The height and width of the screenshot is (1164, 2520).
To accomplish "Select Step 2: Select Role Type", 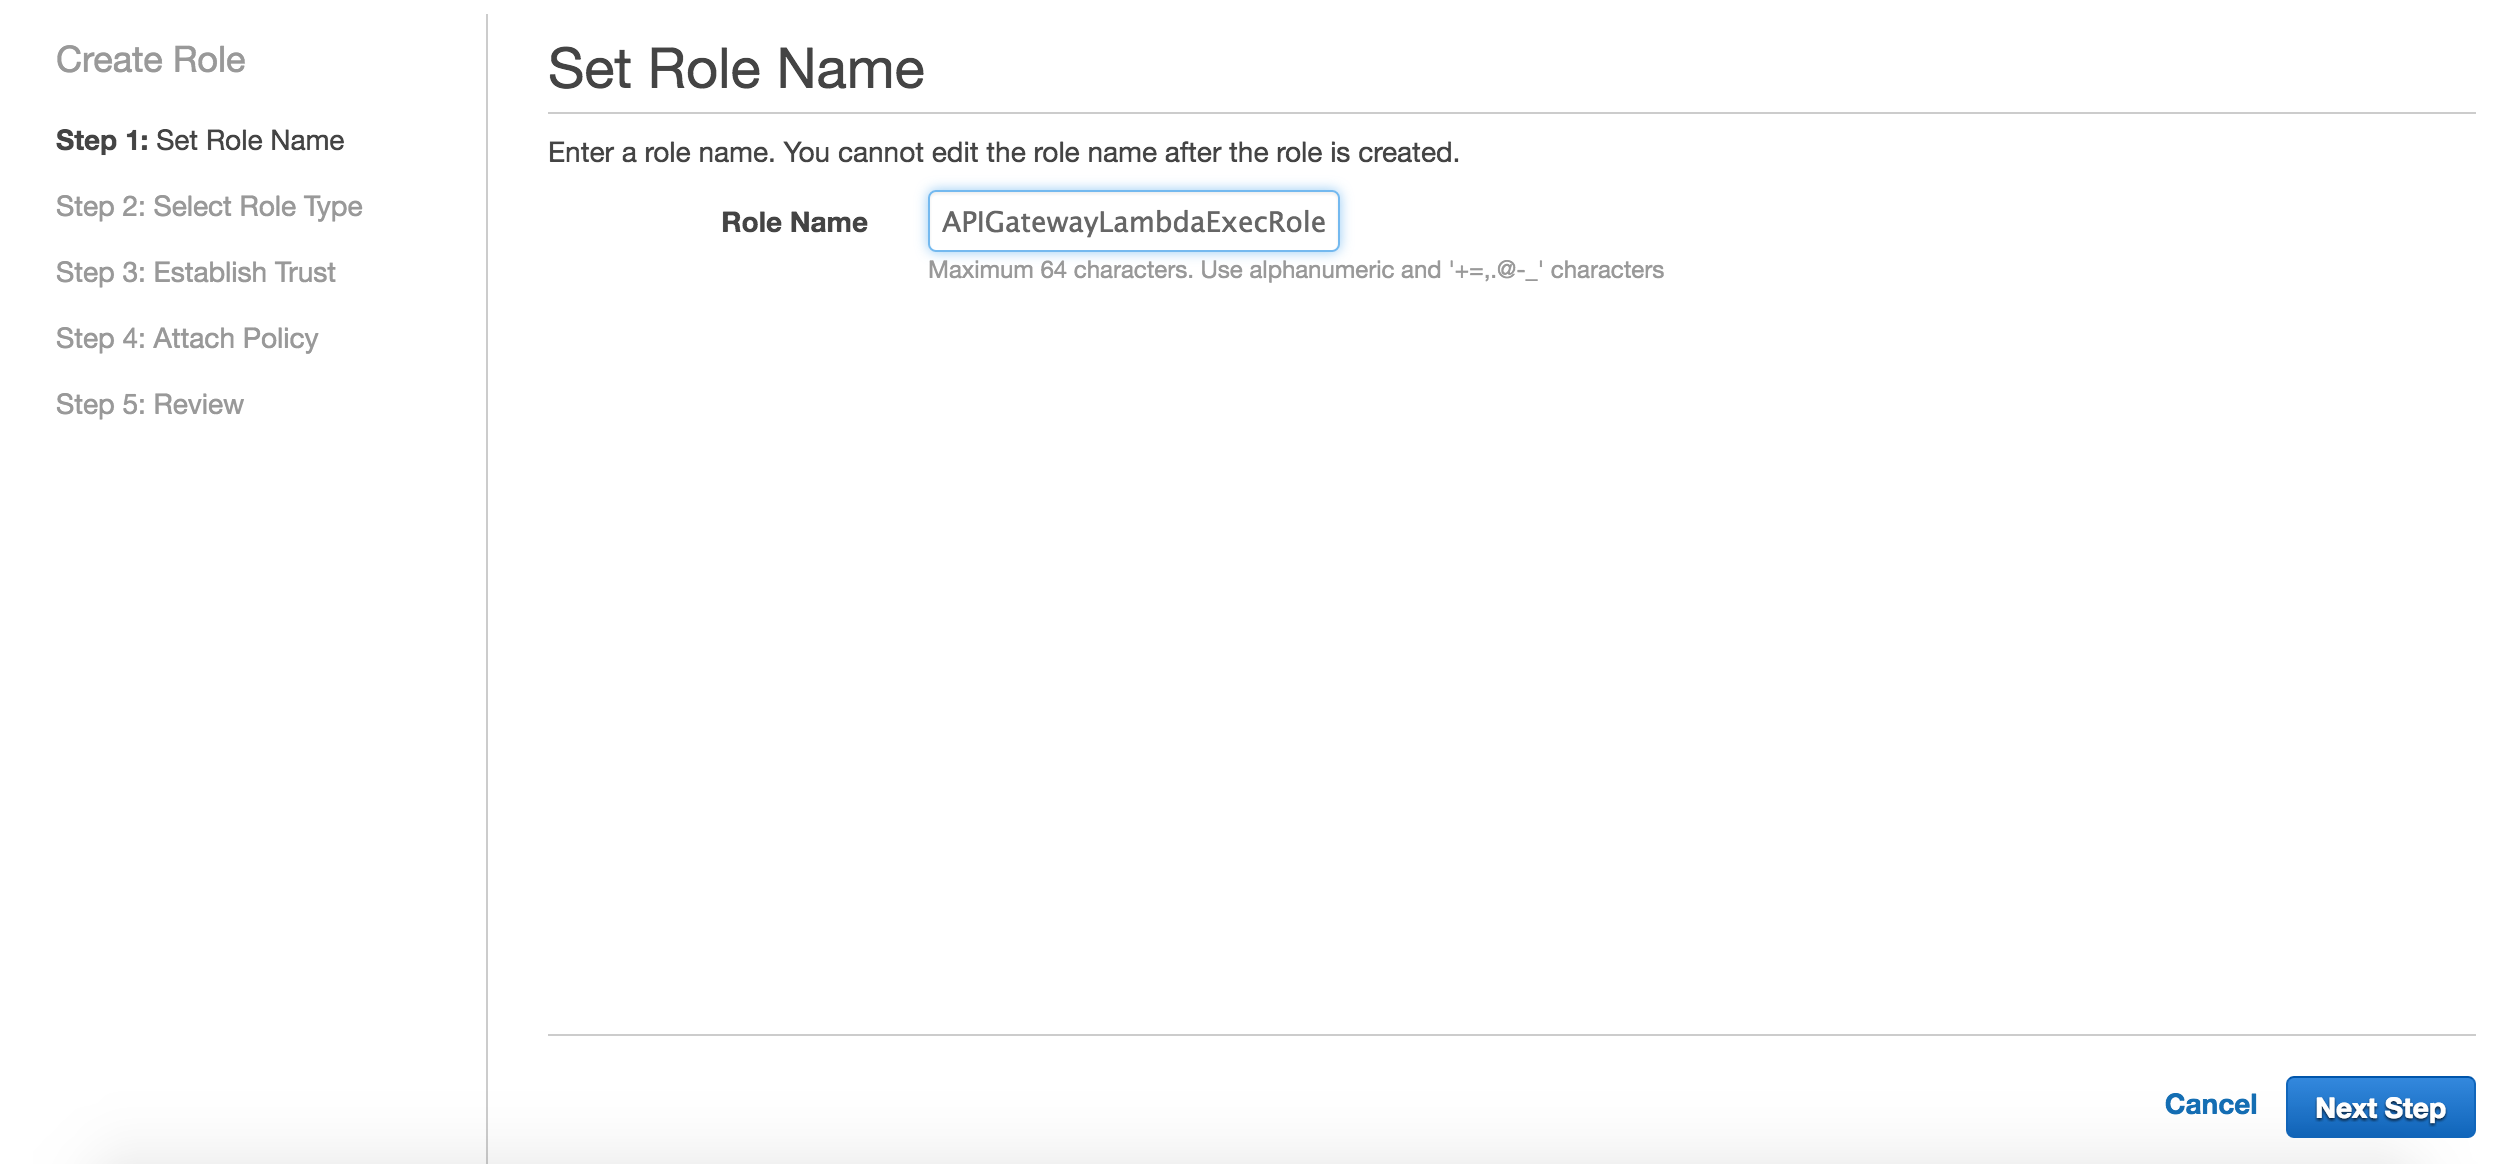I will point(209,206).
